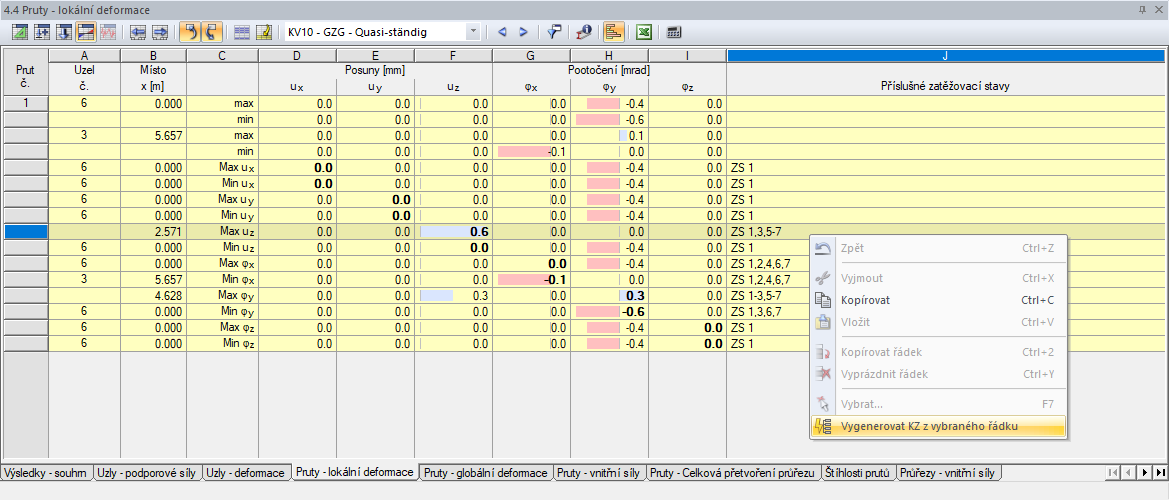This screenshot has height=500, width=1169.
Task: Select previous load case with left triangle
Action: click(x=502, y=32)
